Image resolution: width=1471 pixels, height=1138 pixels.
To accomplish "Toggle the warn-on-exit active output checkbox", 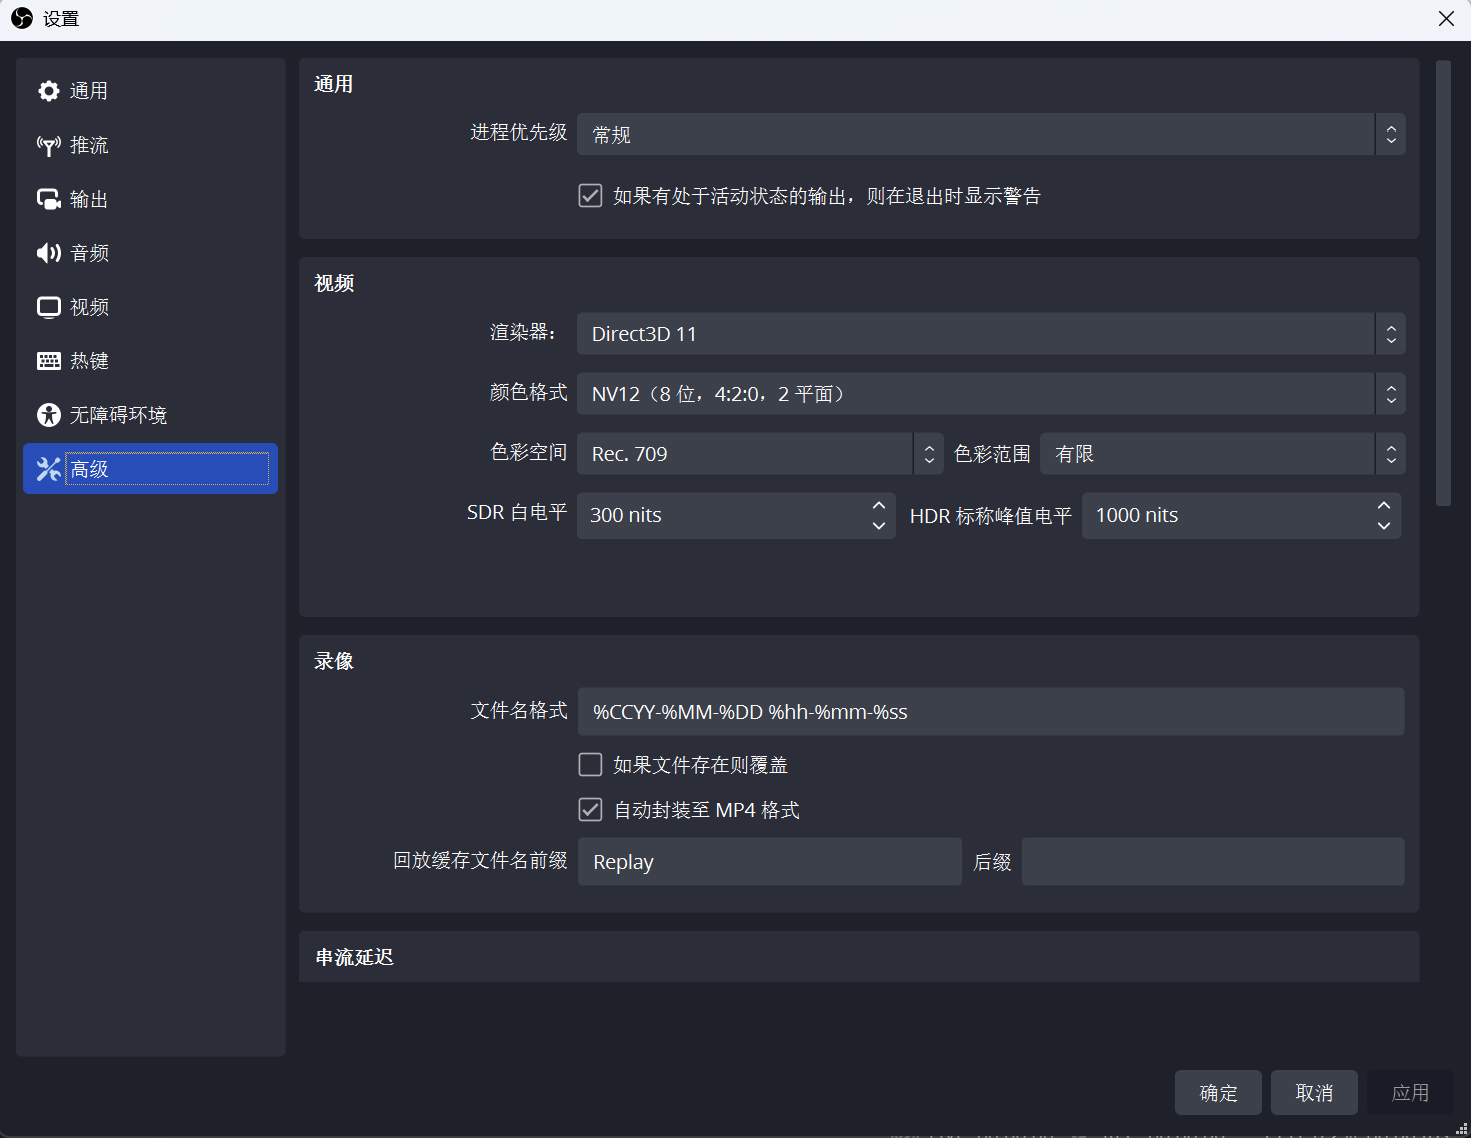I will (x=590, y=196).
